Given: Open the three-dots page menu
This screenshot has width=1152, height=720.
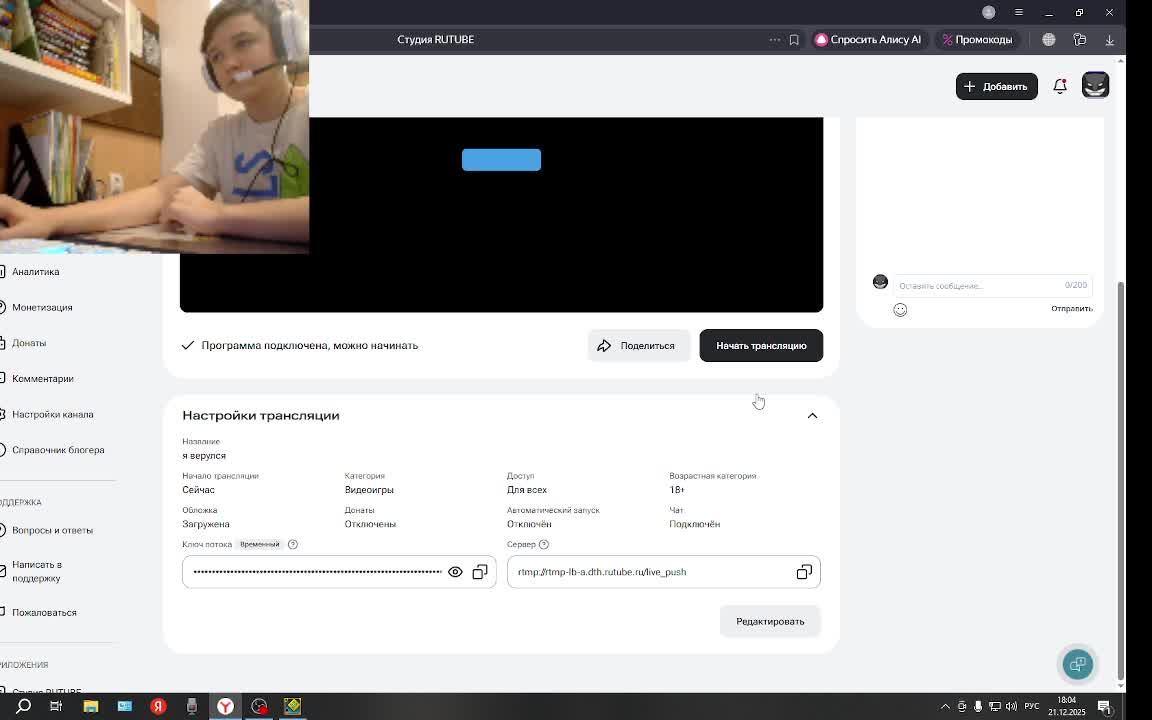Looking at the screenshot, I should click(x=774, y=40).
